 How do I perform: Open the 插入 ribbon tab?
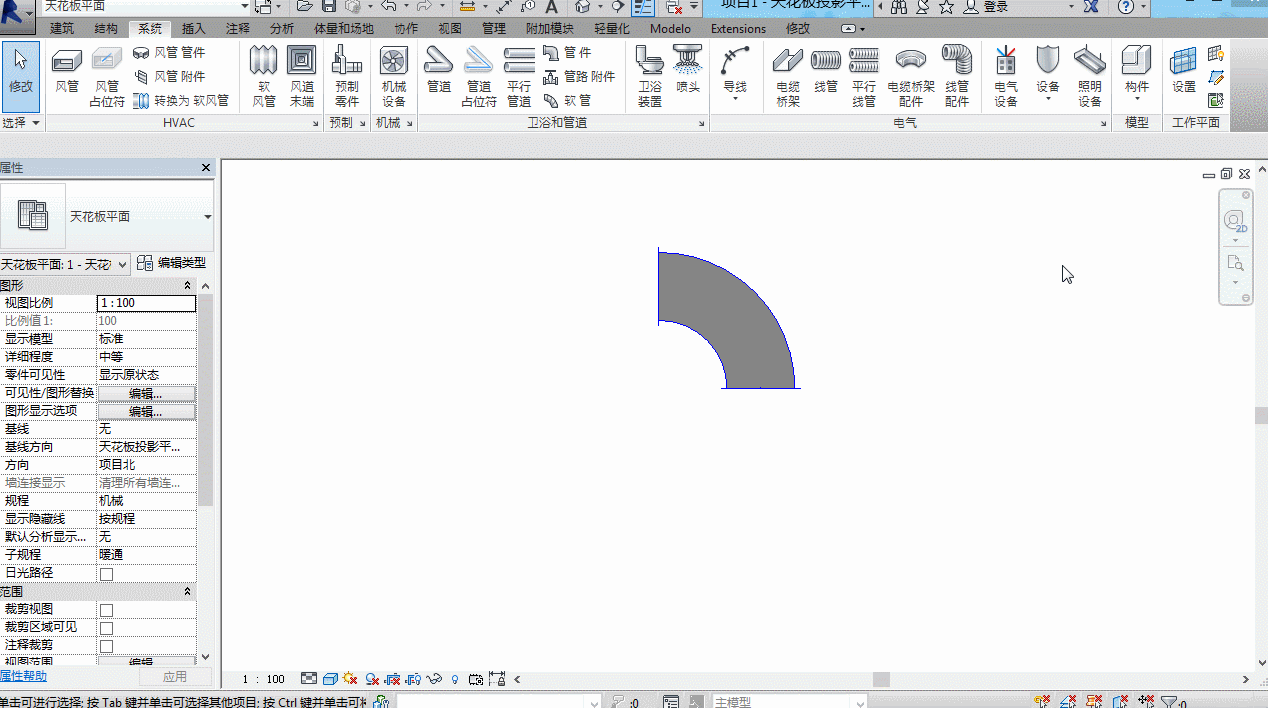coord(194,29)
